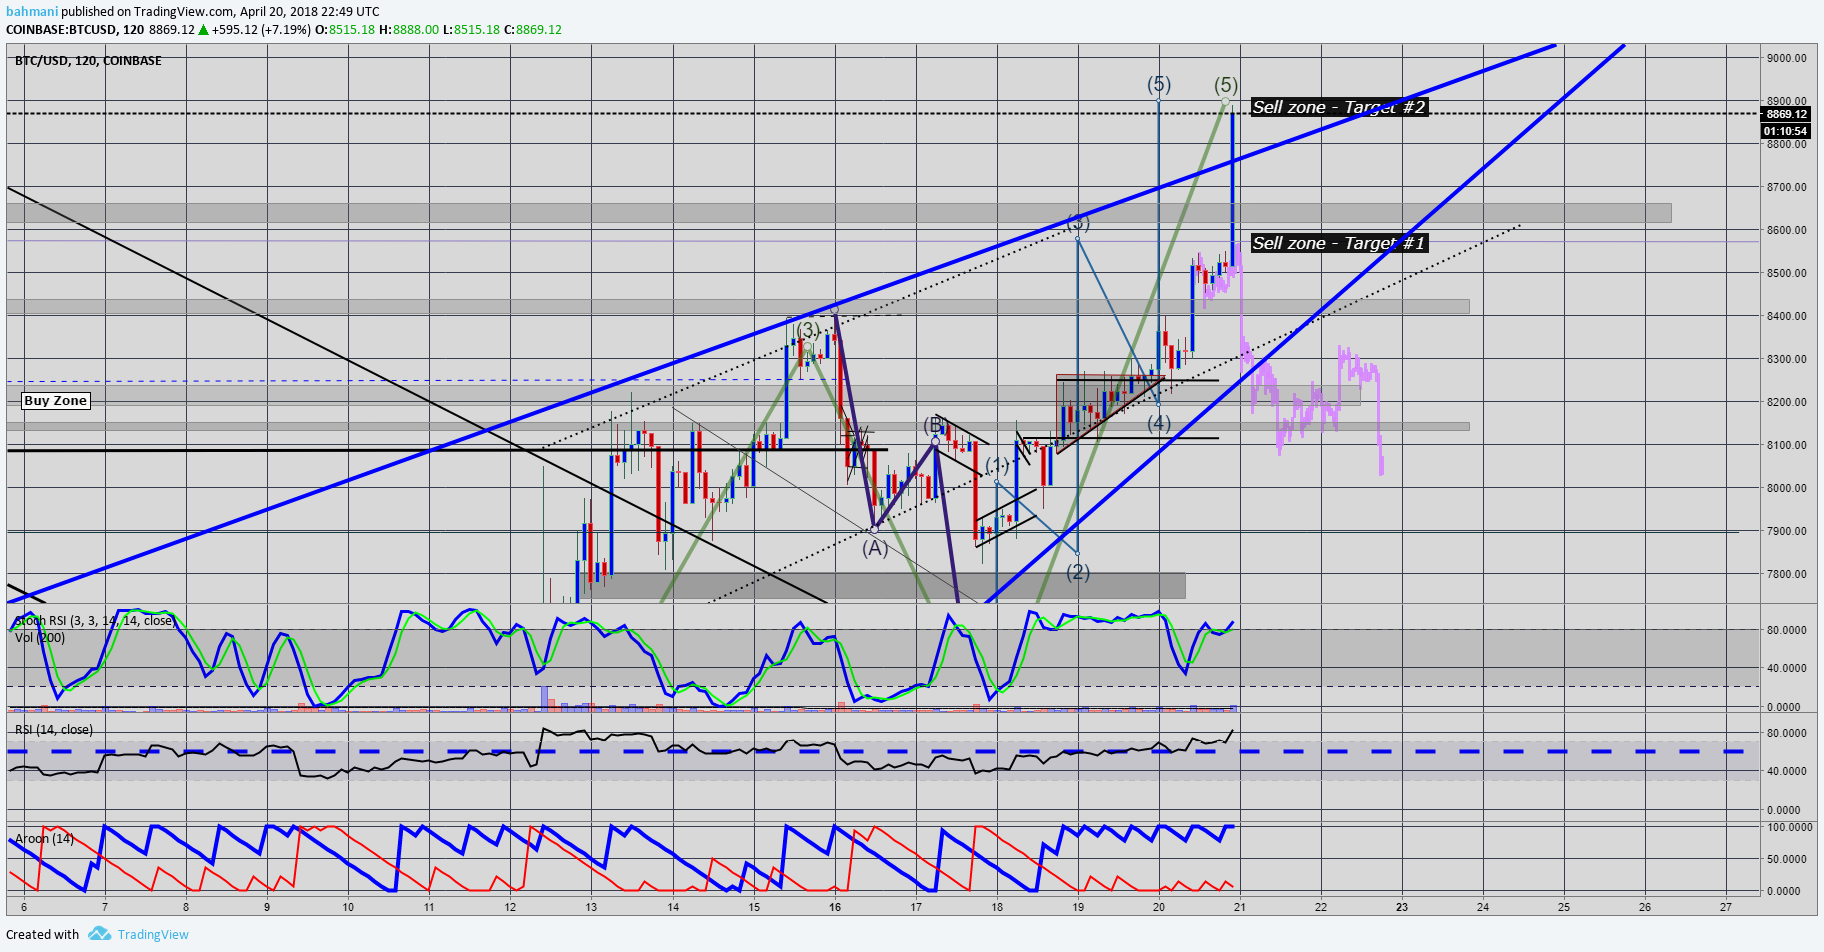Click the 'Created with' footer text
Image resolution: width=1824 pixels, height=952 pixels.
pos(43,934)
